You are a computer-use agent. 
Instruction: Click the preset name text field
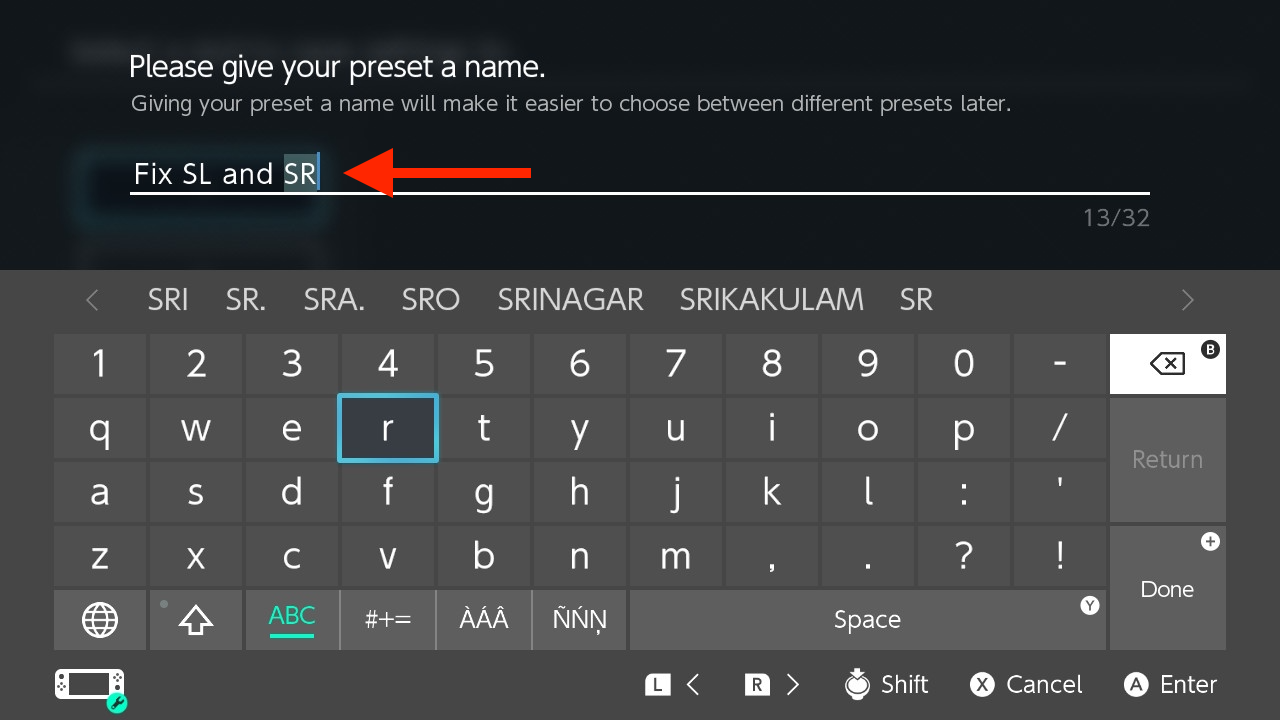[640, 174]
